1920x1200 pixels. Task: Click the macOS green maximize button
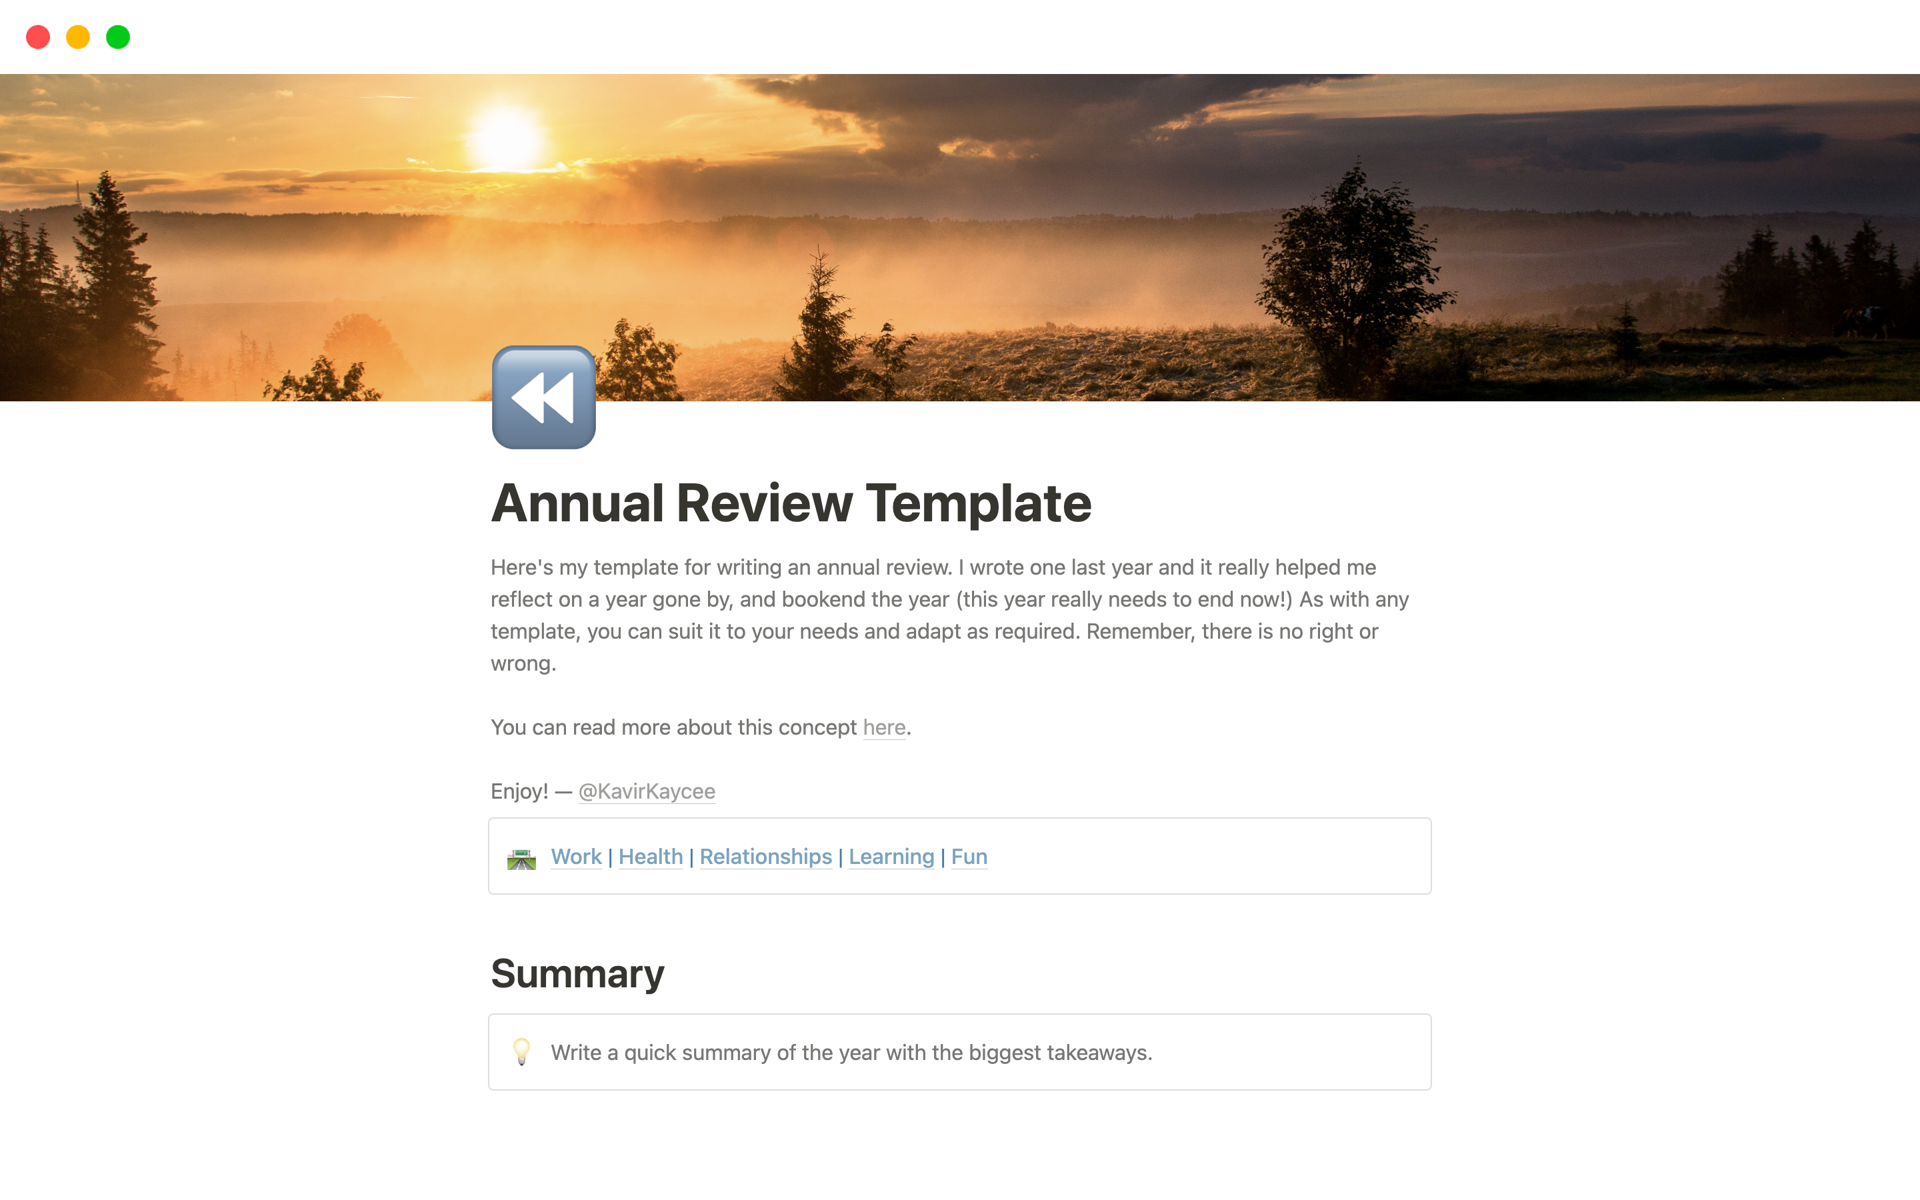(x=117, y=35)
